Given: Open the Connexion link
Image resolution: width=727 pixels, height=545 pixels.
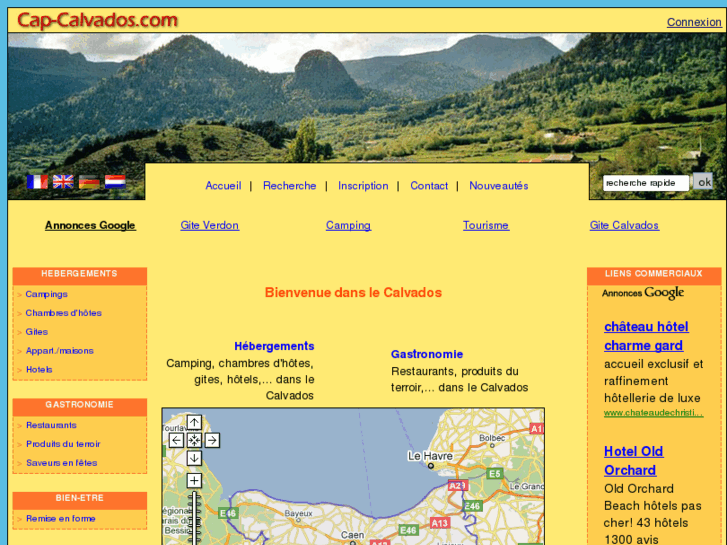Looking at the screenshot, I should coord(694,22).
